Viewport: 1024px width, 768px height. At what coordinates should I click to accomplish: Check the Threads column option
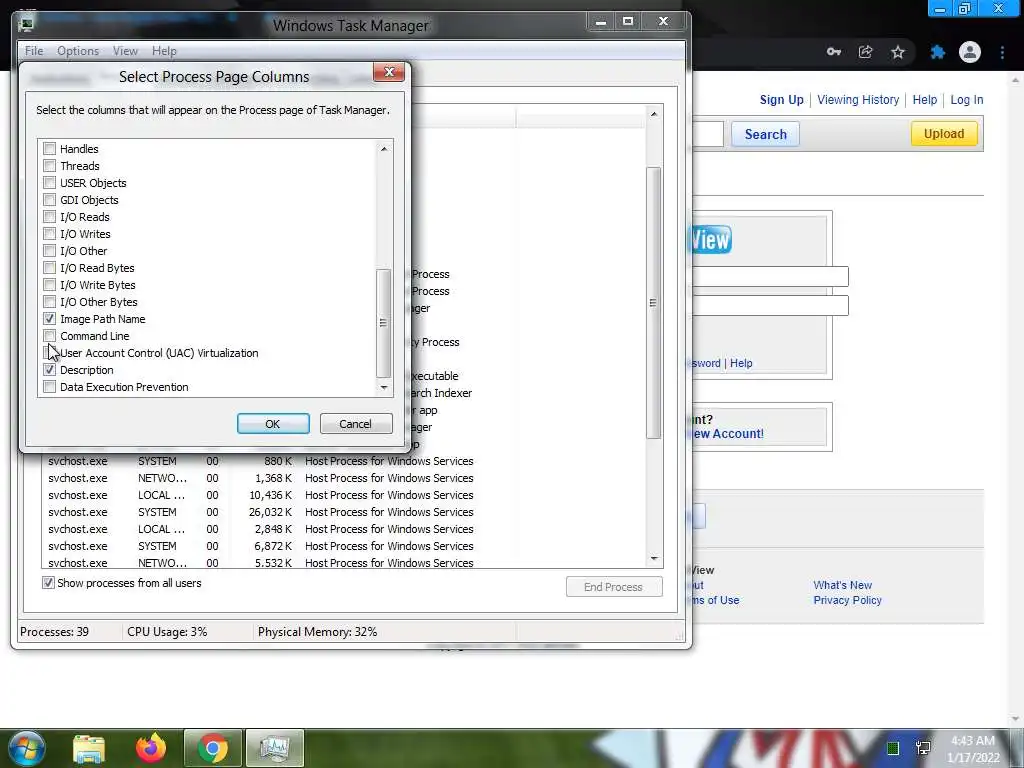50,166
